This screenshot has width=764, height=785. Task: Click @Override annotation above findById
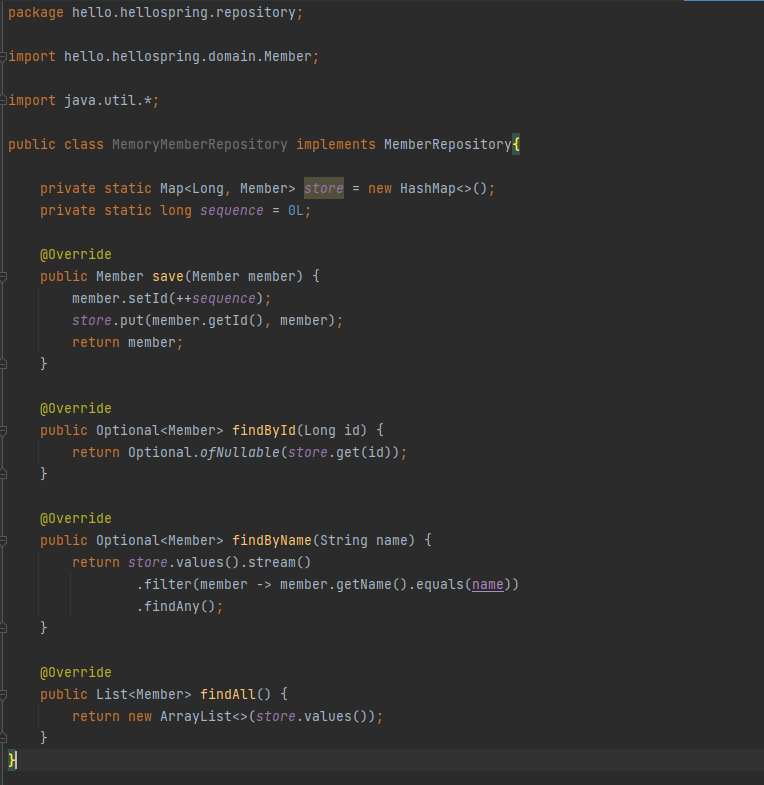(x=76, y=409)
